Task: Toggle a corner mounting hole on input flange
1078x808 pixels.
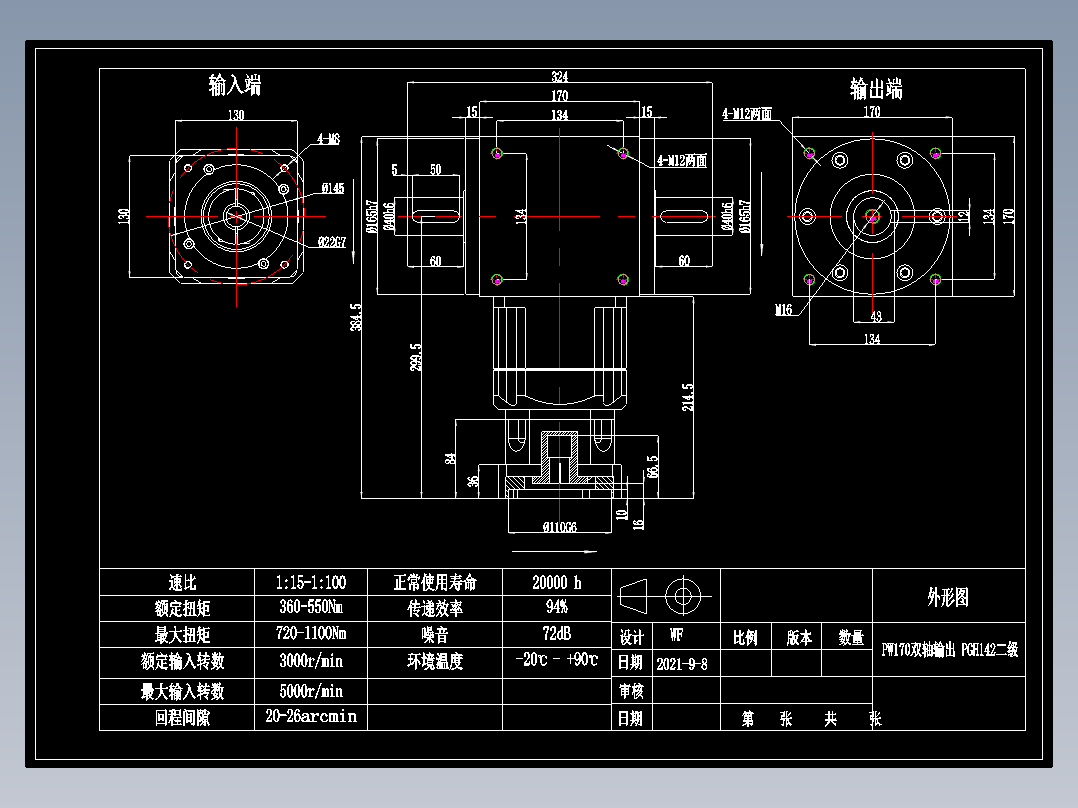Action: (x=189, y=167)
